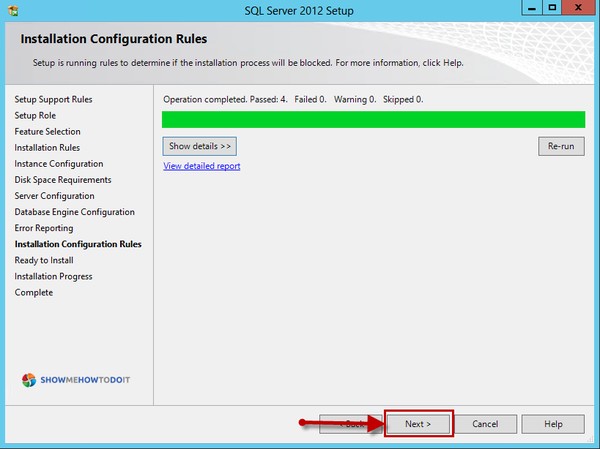The width and height of the screenshot is (600, 449).
Task: Select Database Engine Configuration step
Action: pyautogui.click(x=75, y=212)
